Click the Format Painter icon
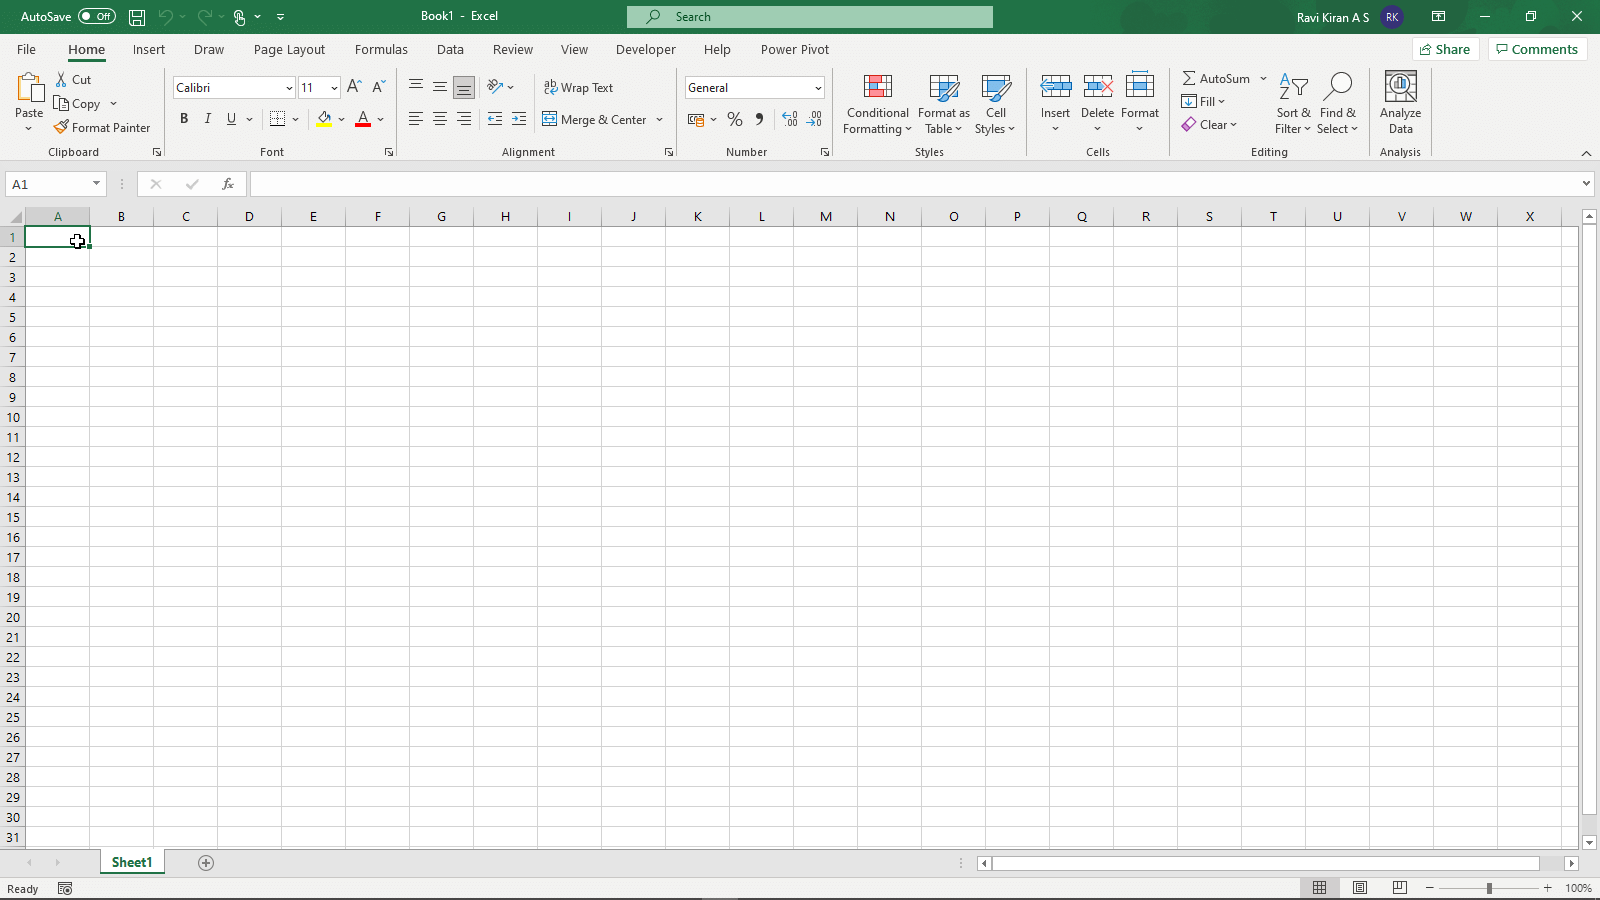This screenshot has width=1600, height=900. (x=61, y=127)
